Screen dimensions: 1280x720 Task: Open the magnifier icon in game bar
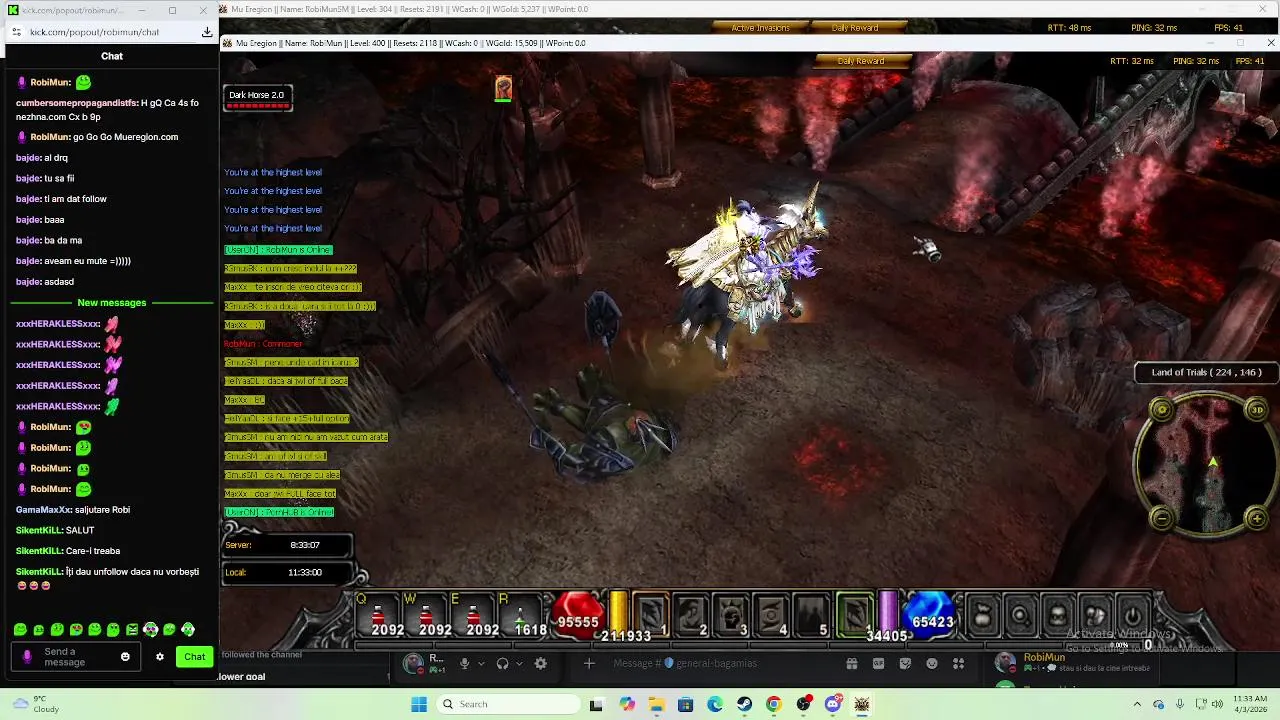(x=1020, y=615)
